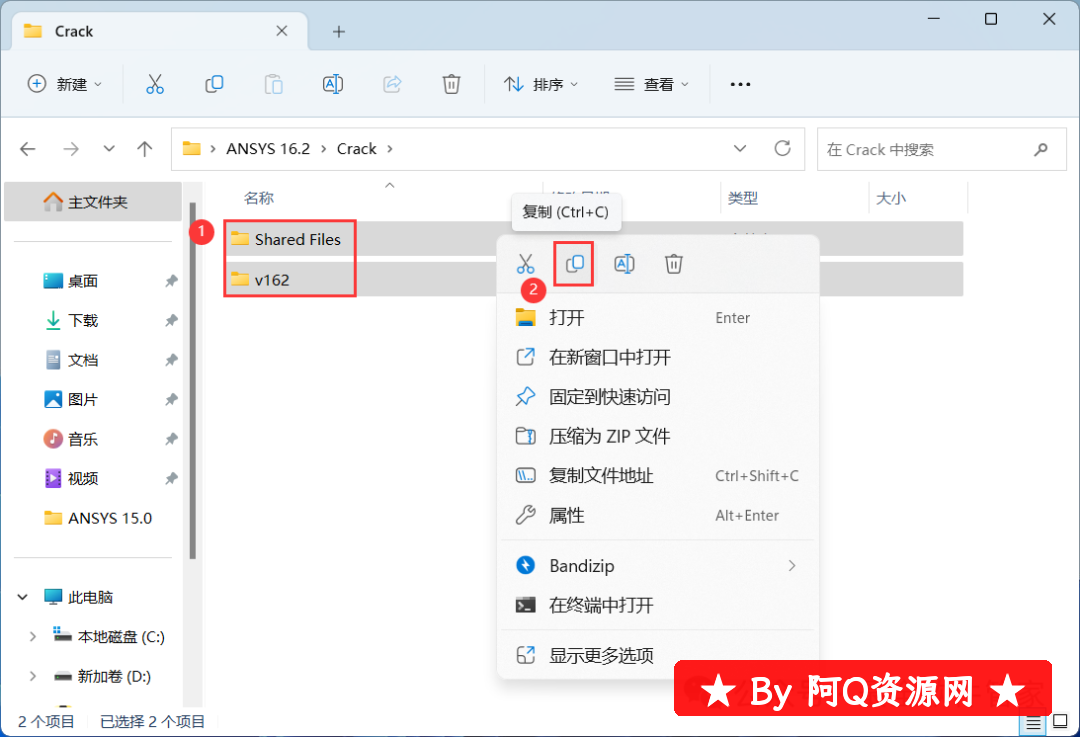Sort by 类型 column header
1080x737 pixels.
tap(743, 198)
